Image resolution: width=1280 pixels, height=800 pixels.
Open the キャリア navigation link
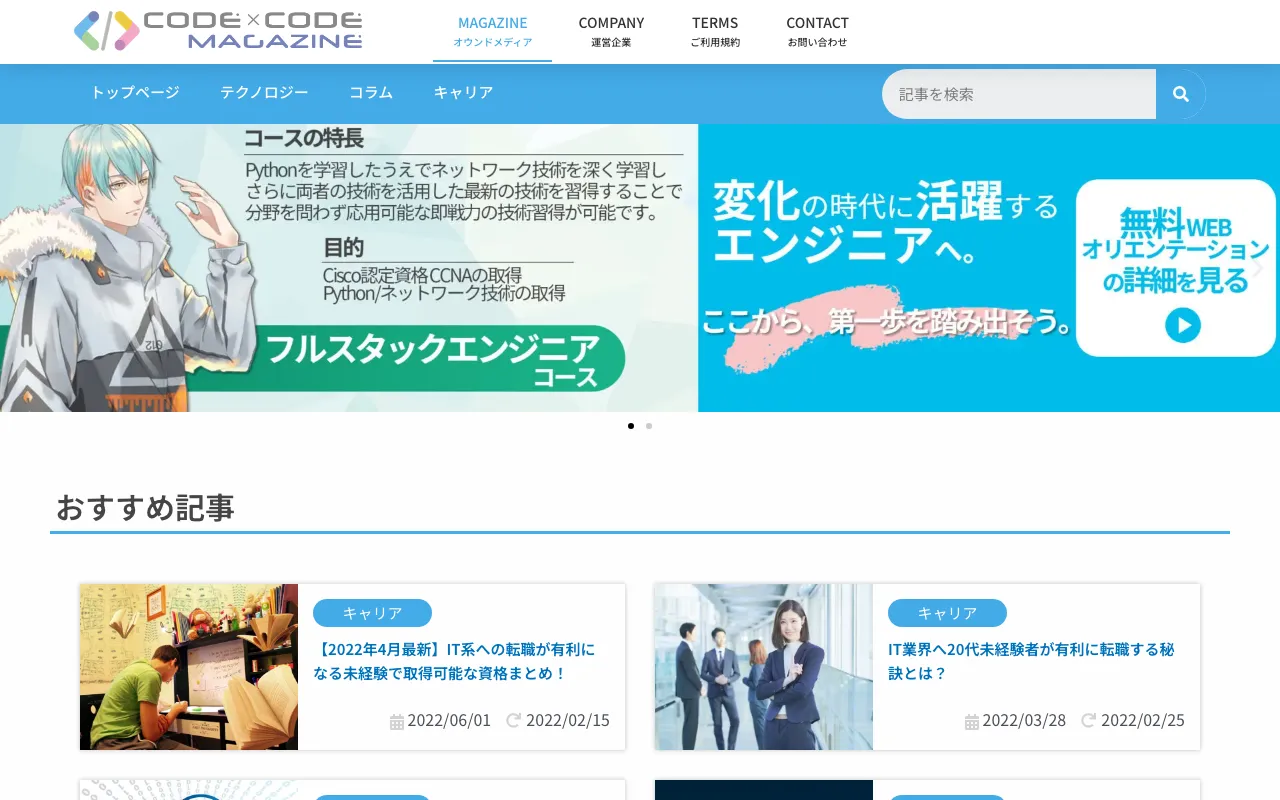[462, 92]
